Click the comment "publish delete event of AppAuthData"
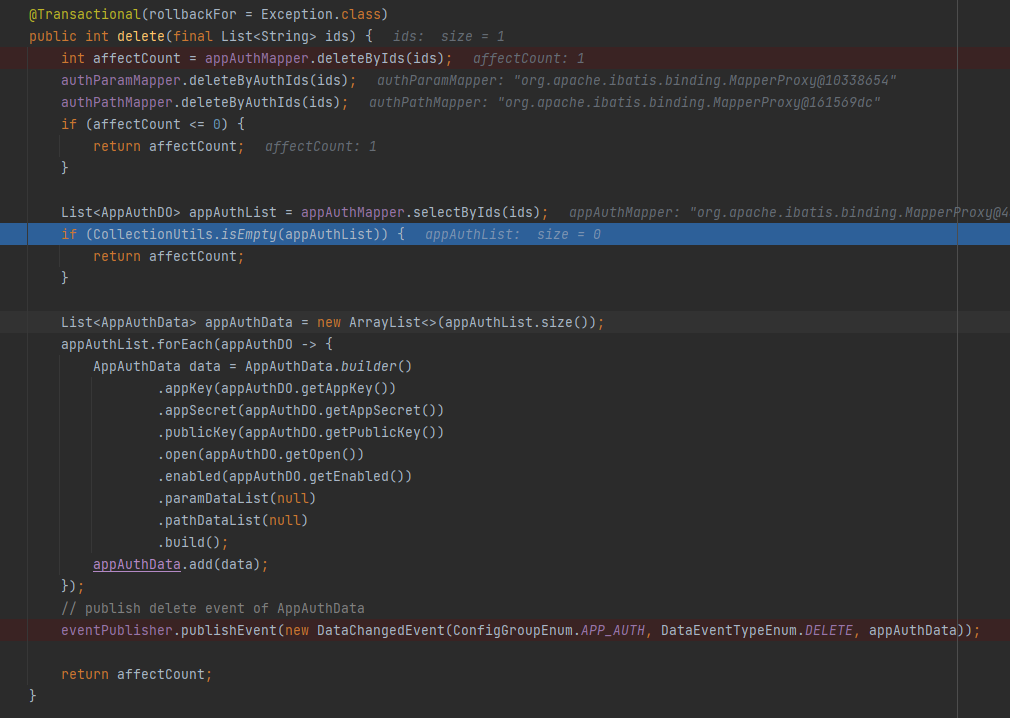 click(225, 608)
